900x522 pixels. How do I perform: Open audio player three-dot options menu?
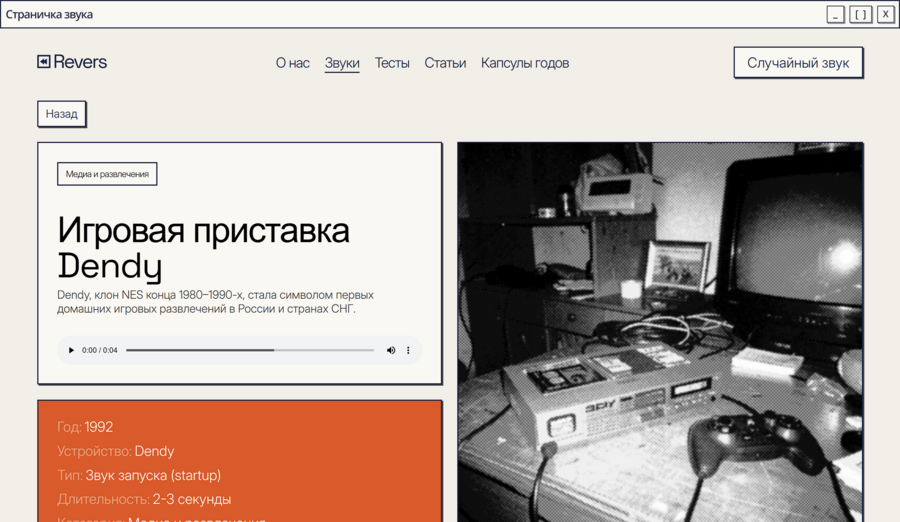(x=408, y=350)
